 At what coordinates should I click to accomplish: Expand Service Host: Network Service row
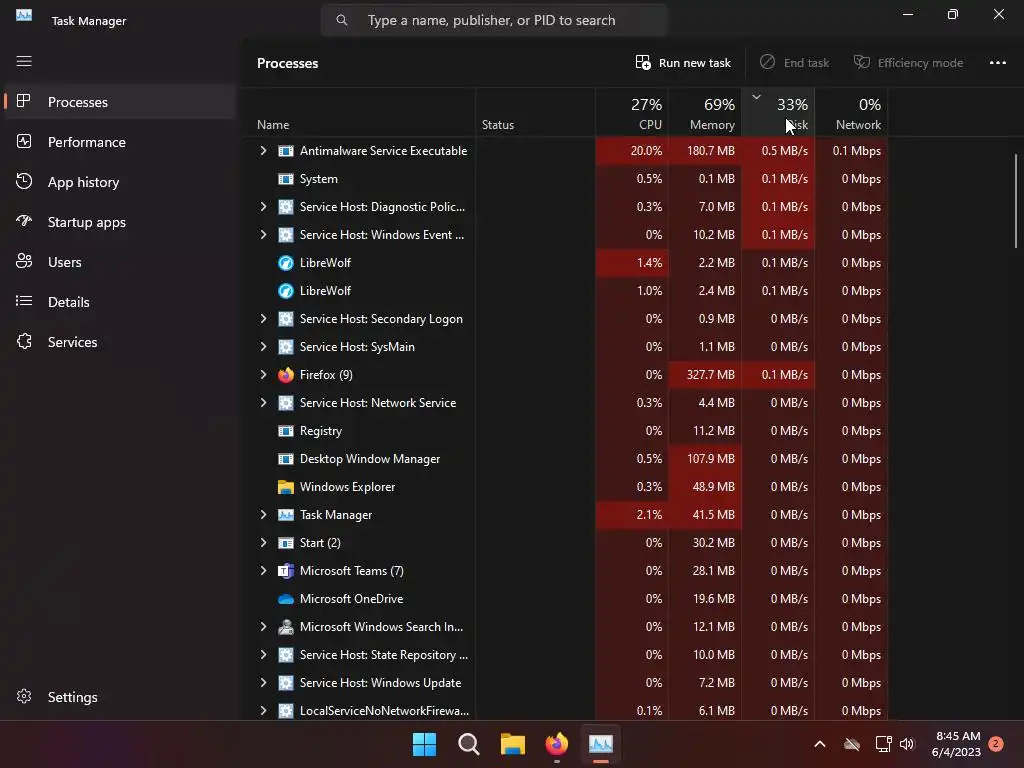[x=263, y=403]
